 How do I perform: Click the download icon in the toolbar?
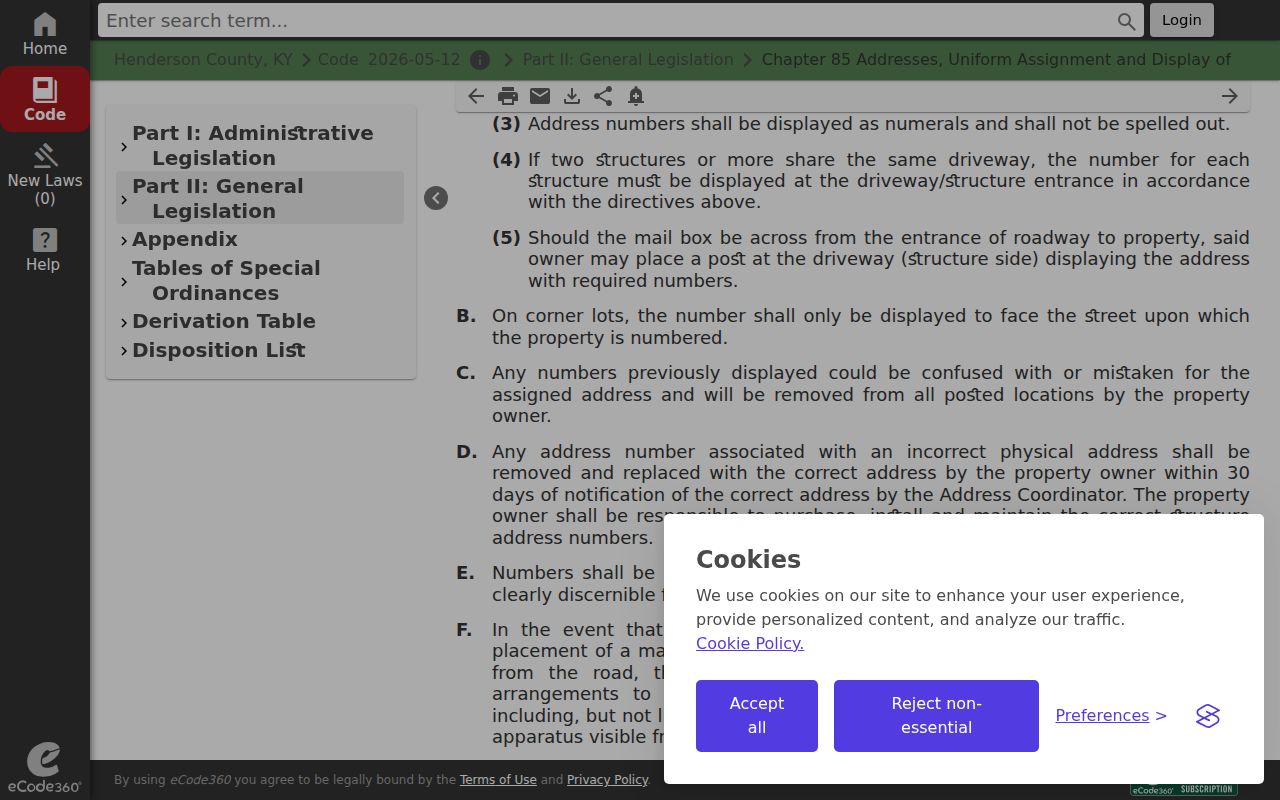572,96
